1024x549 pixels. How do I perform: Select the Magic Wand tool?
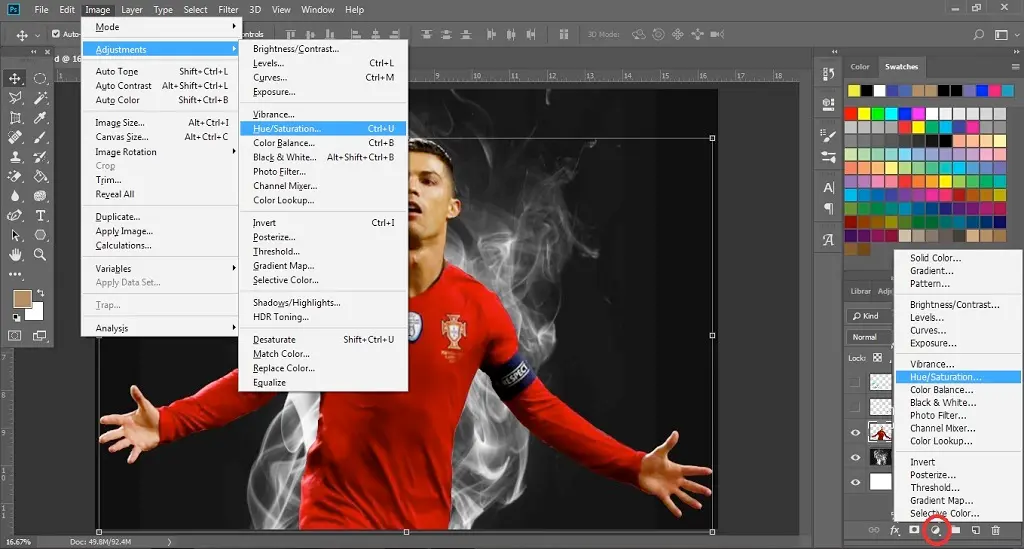pos(40,98)
